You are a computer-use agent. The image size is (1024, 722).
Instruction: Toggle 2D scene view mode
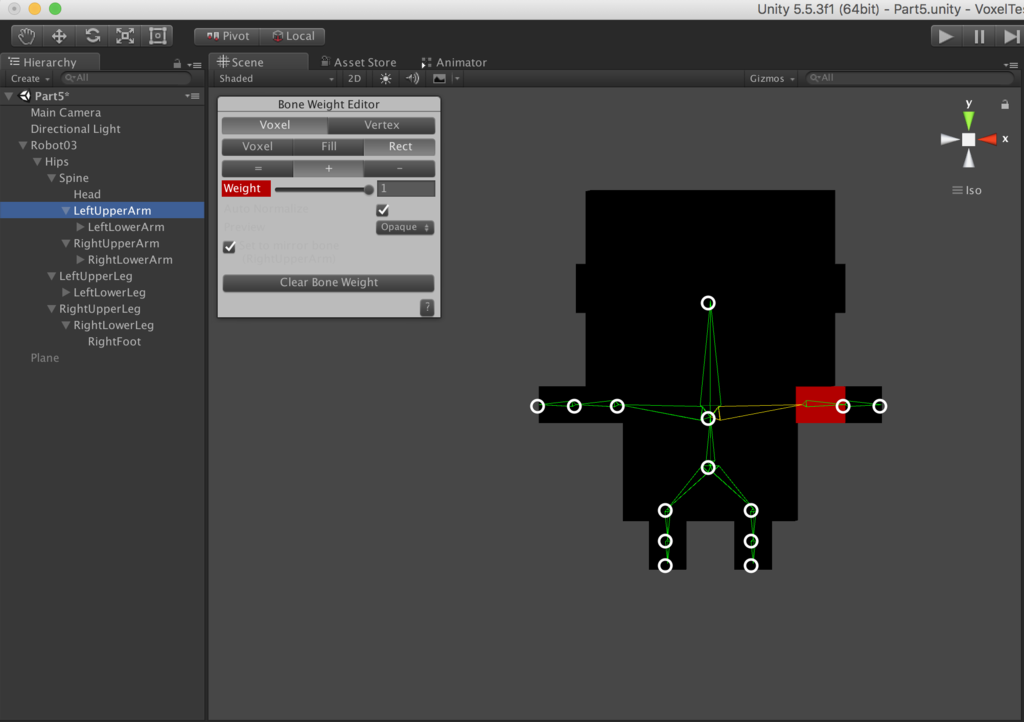pyautogui.click(x=355, y=78)
